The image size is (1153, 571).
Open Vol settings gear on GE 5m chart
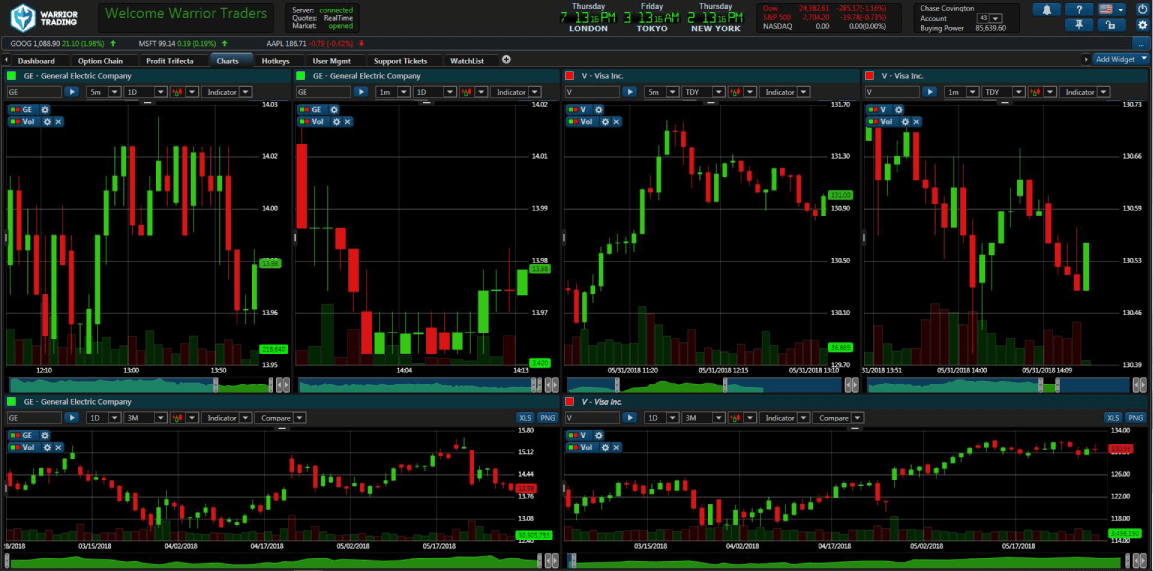click(49, 121)
